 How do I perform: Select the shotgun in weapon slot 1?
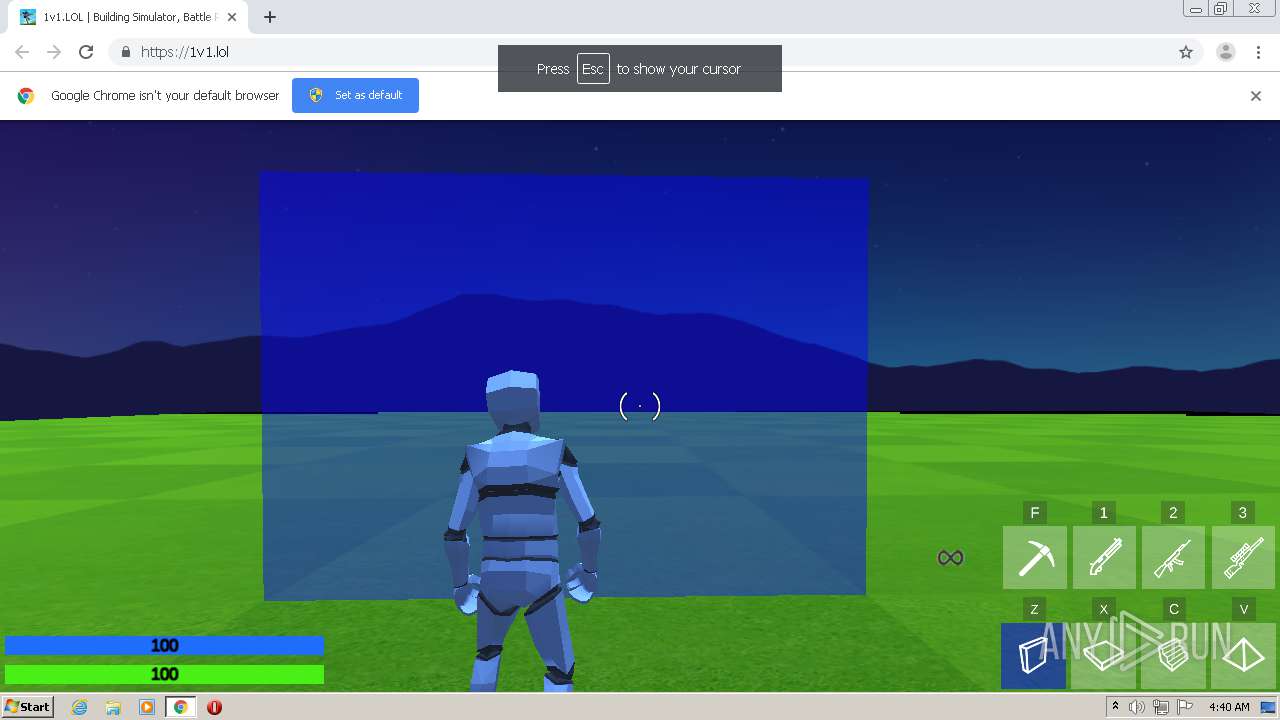point(1104,558)
